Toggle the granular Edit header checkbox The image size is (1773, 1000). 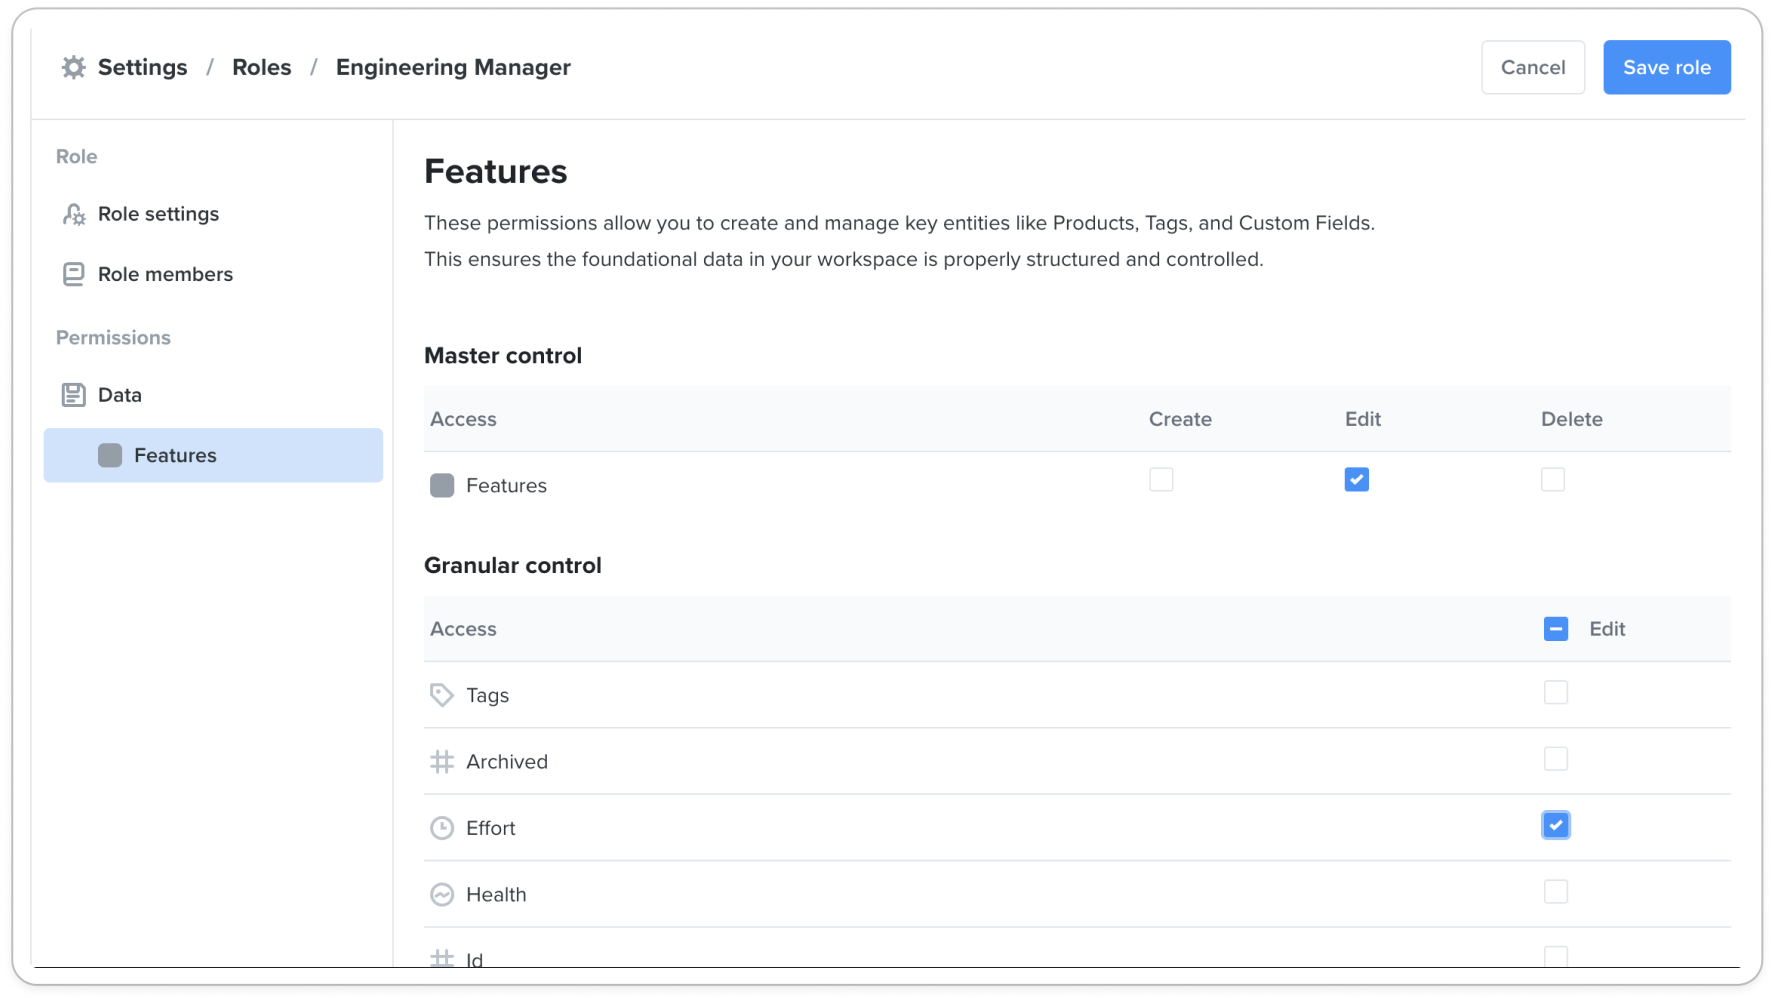1555,629
